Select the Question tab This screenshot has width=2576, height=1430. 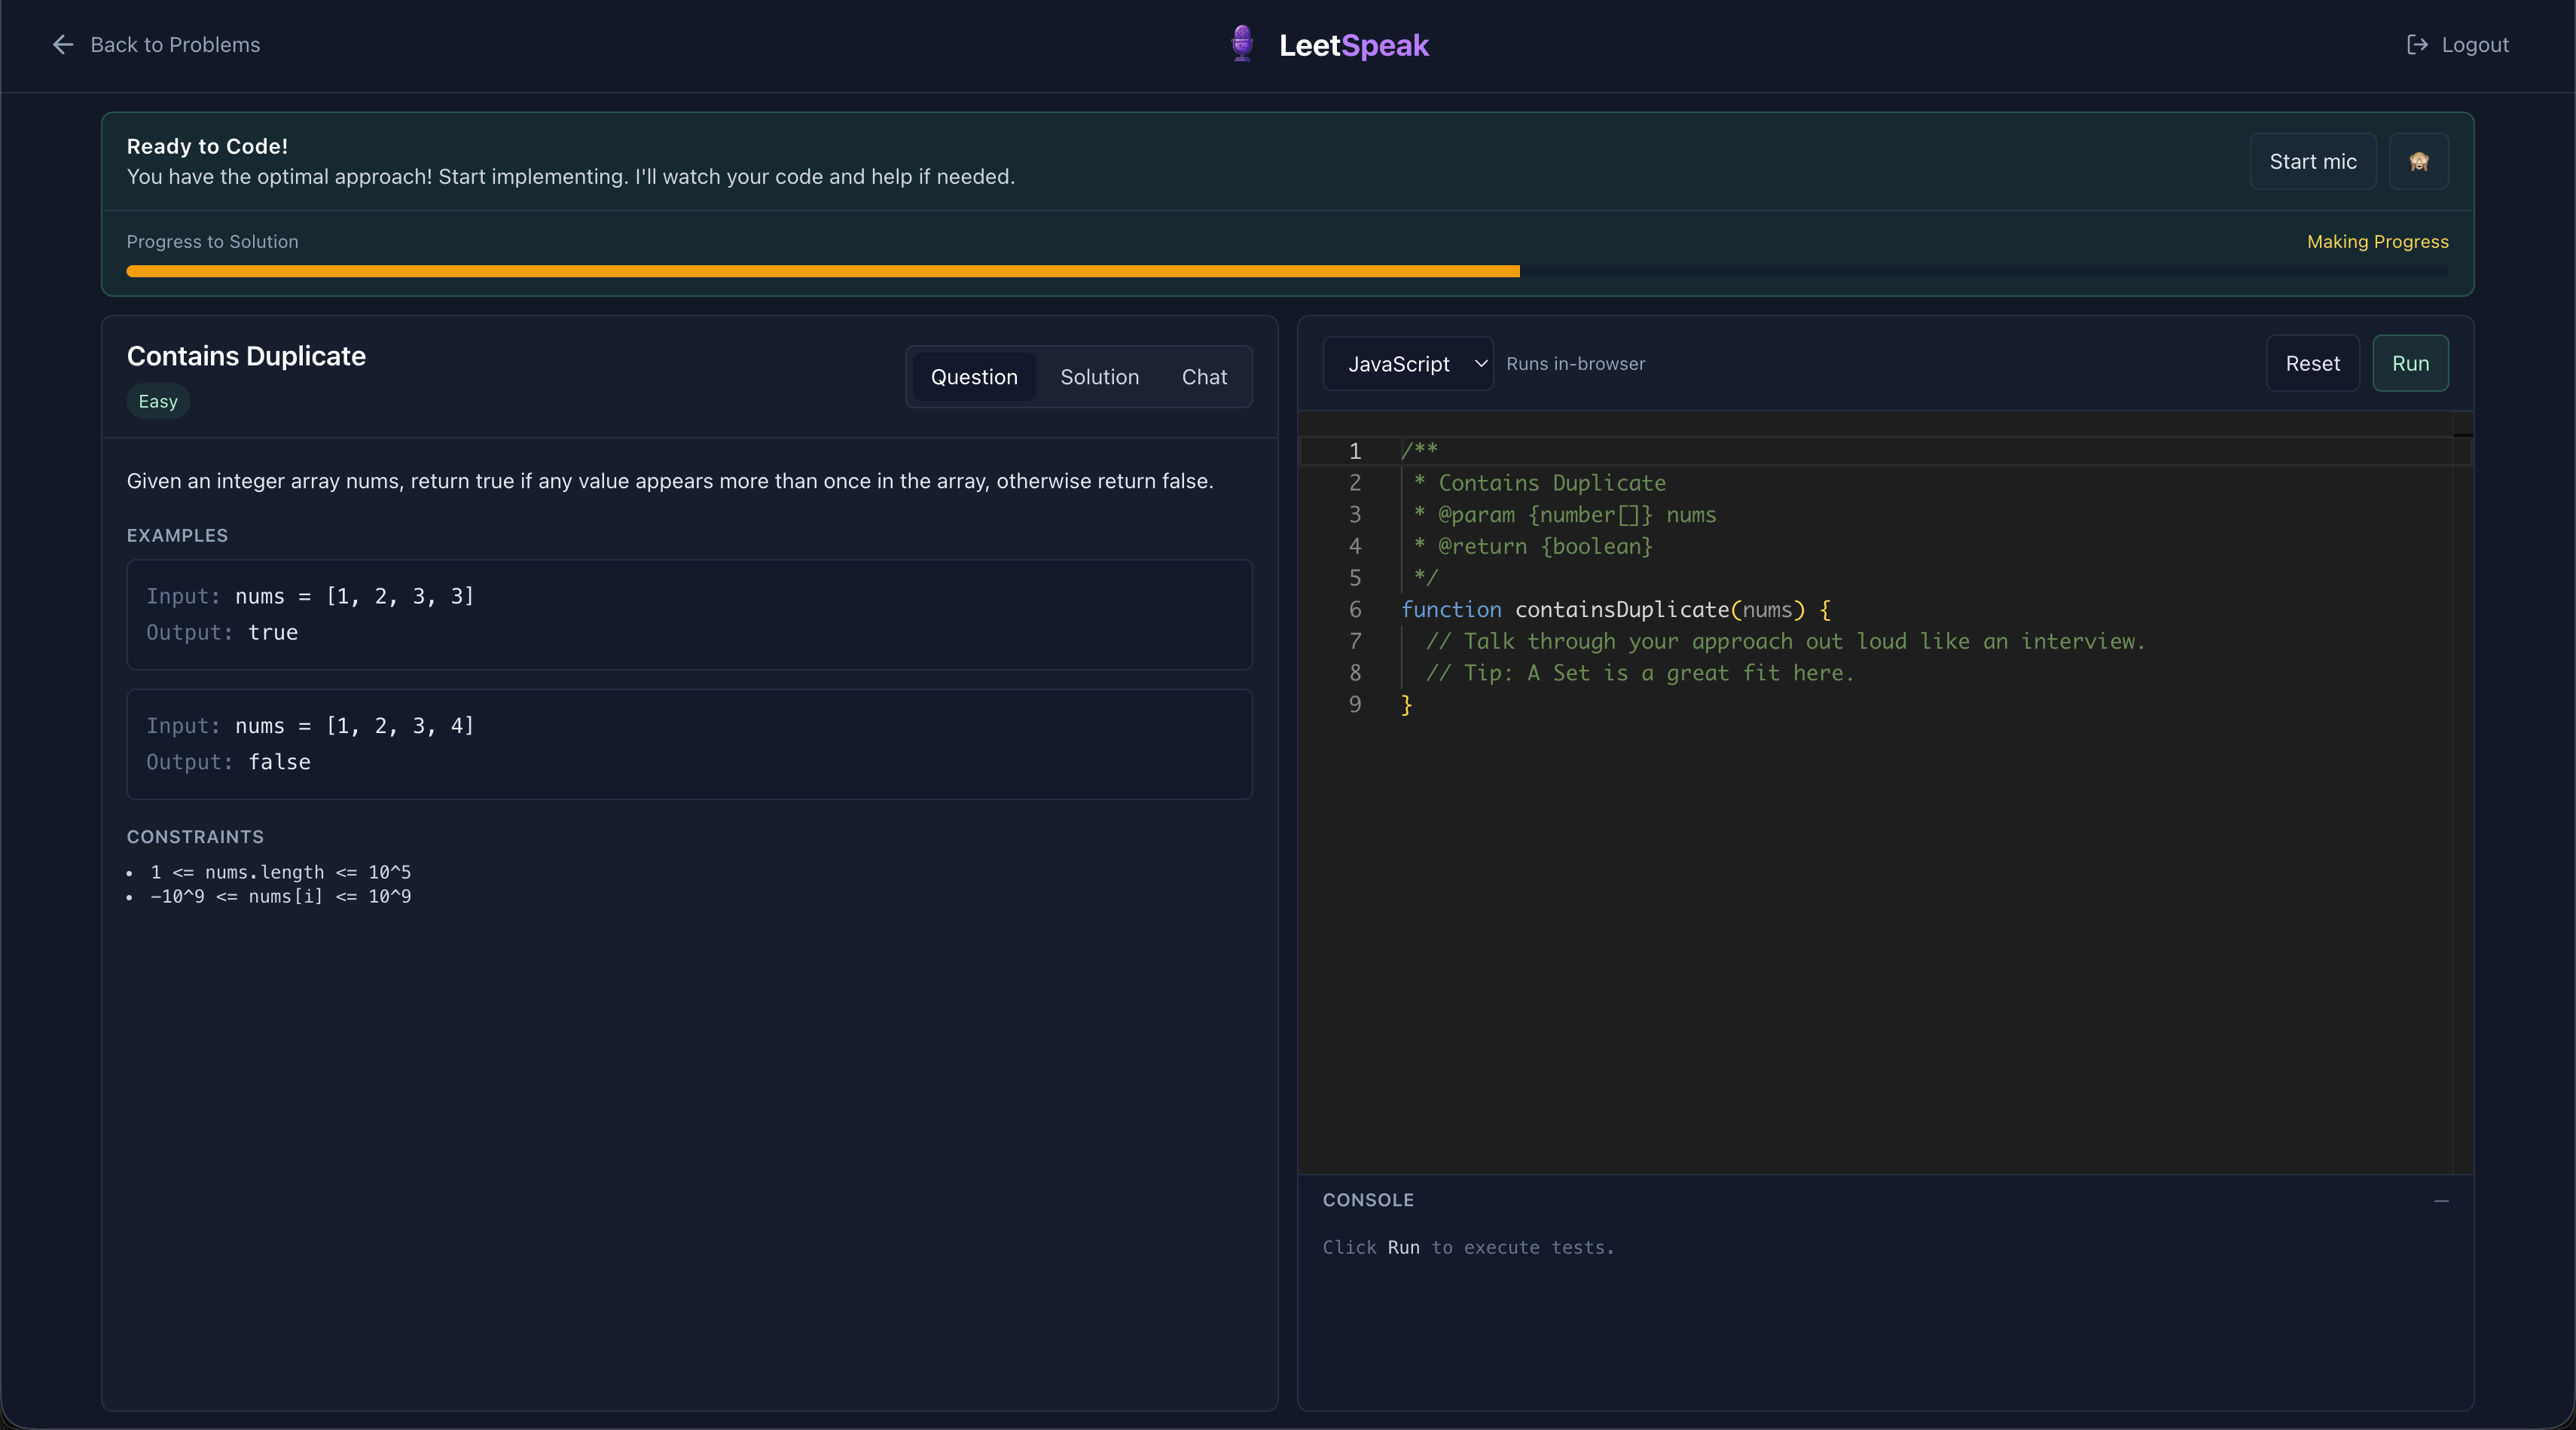tap(974, 377)
